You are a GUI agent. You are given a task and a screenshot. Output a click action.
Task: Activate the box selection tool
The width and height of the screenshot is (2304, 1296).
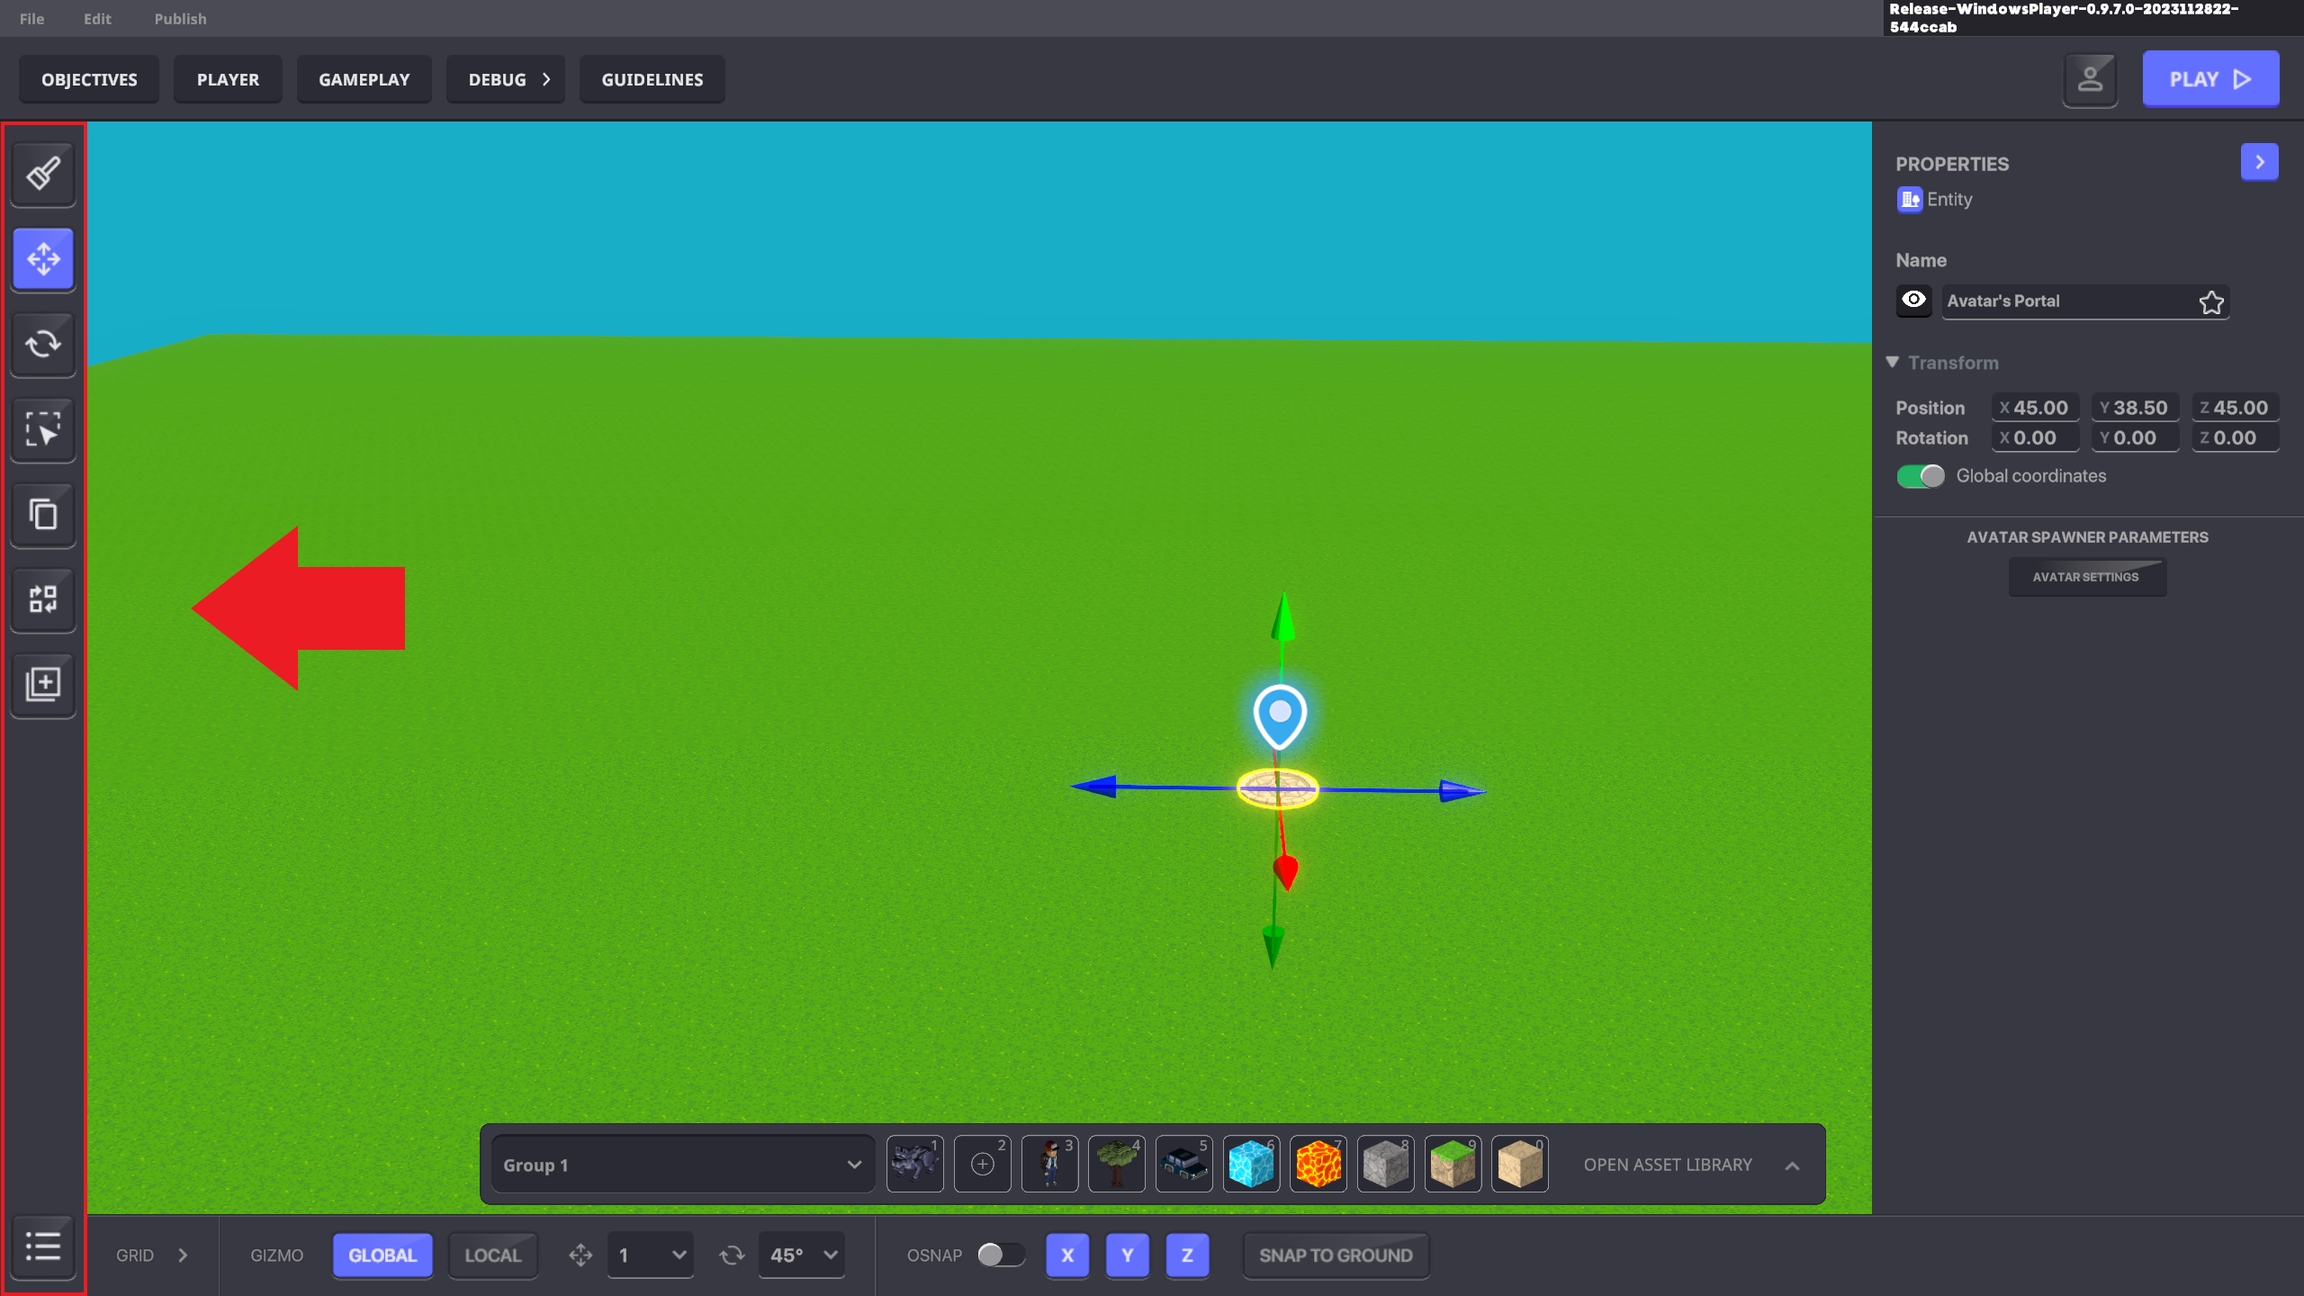coord(43,429)
